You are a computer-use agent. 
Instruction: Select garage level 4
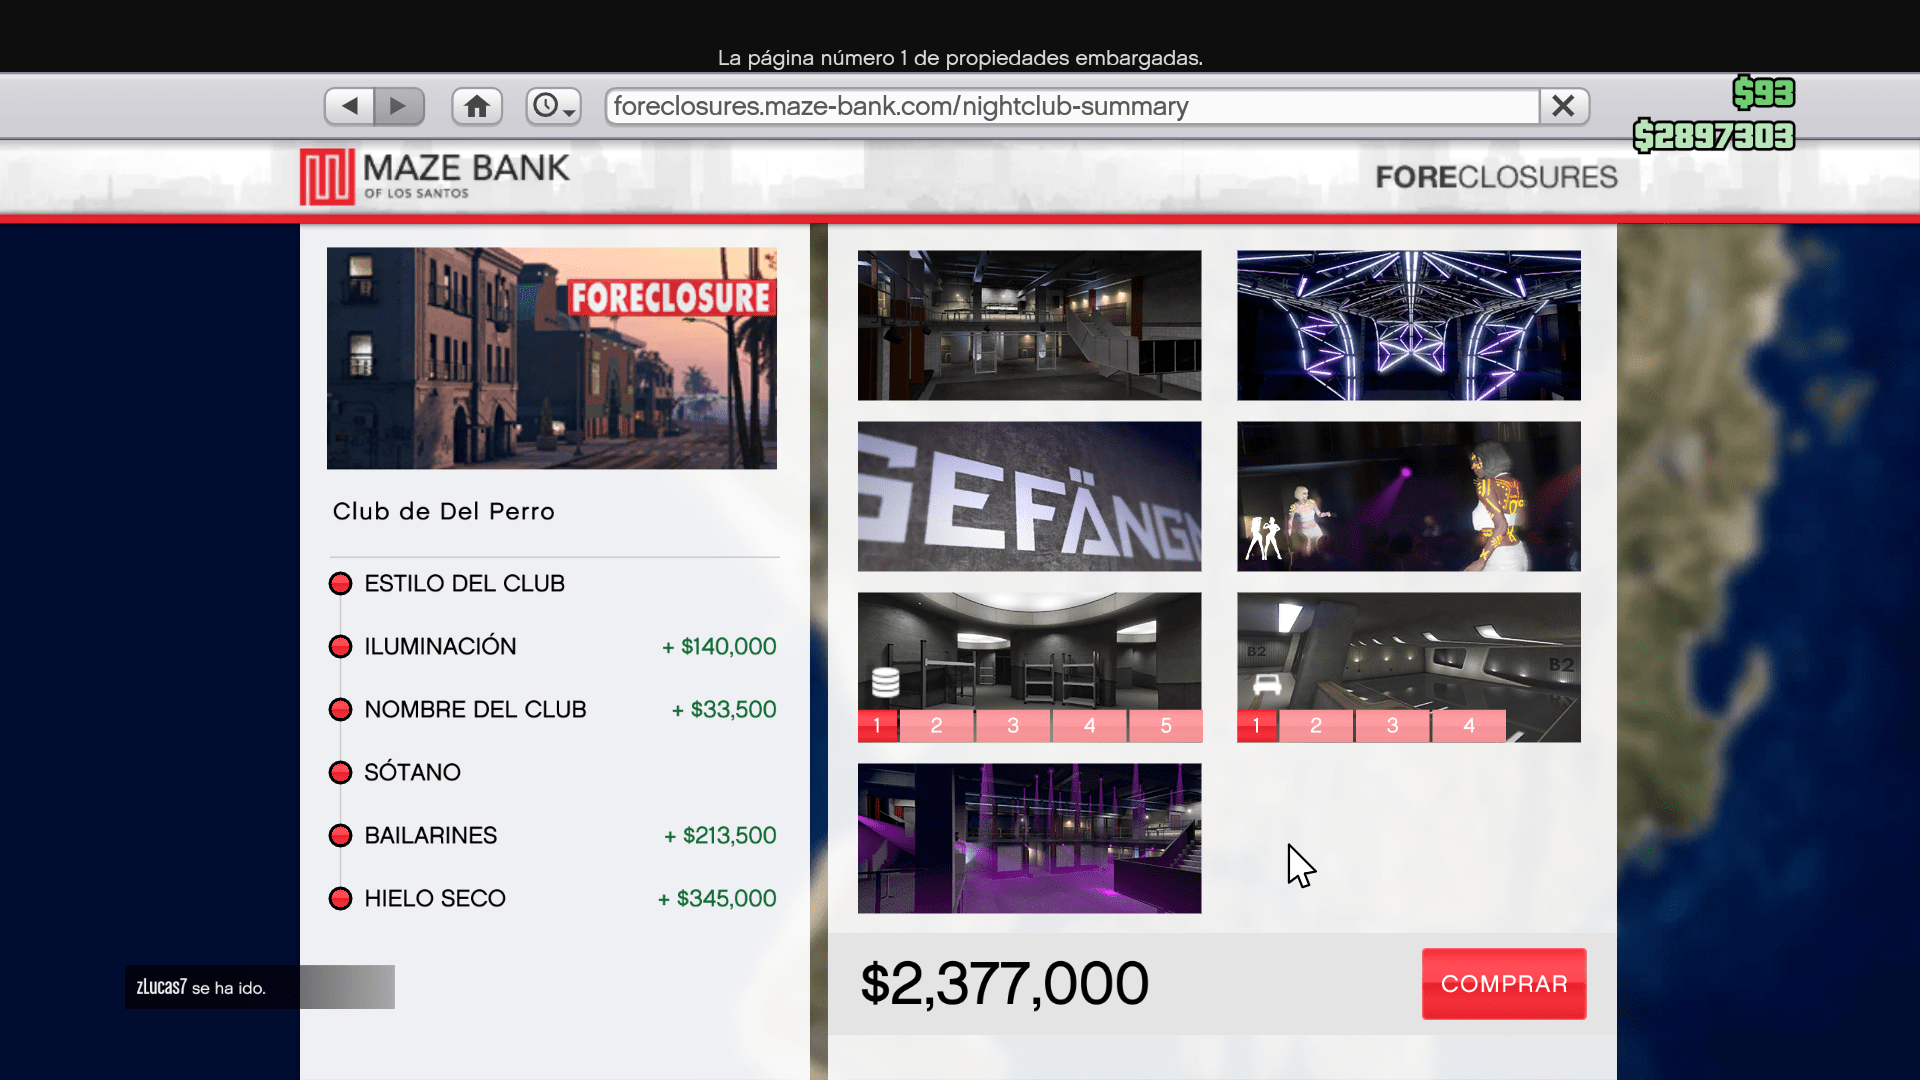(x=1469, y=726)
